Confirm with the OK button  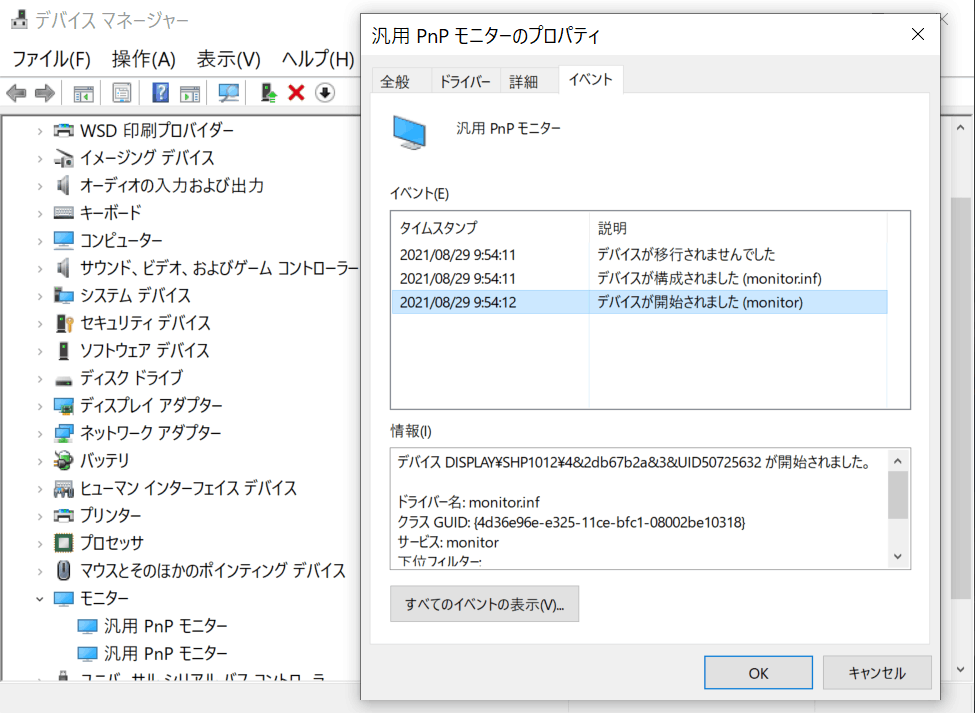[x=758, y=673]
